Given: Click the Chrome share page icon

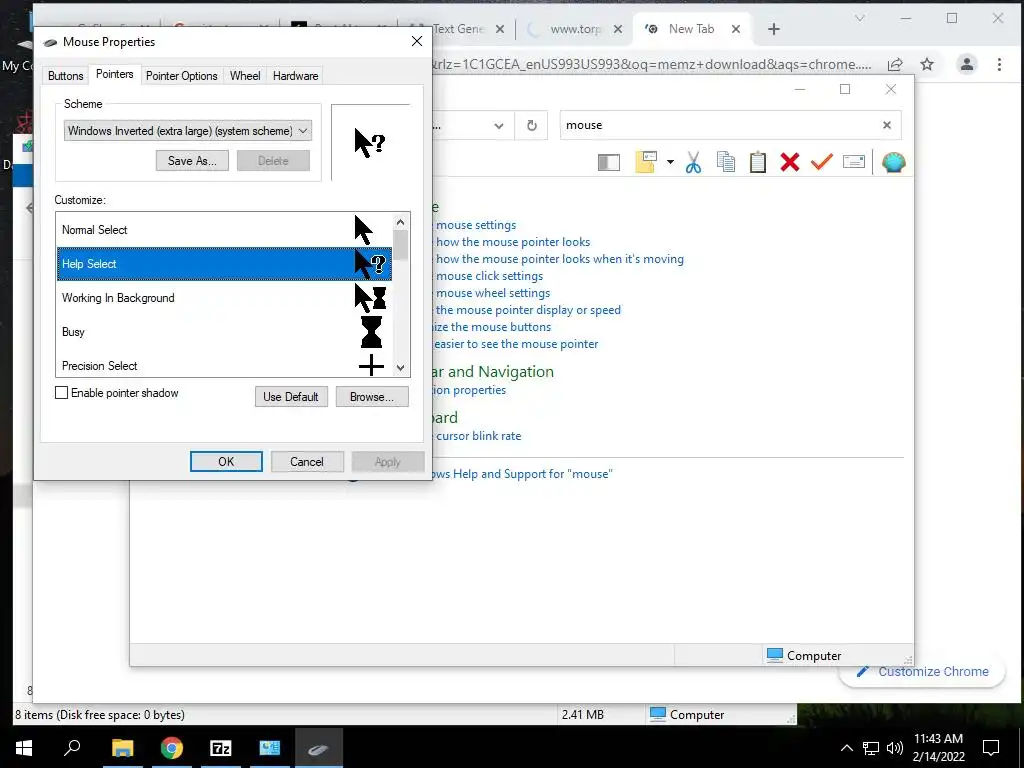Looking at the screenshot, I should click(x=895, y=64).
